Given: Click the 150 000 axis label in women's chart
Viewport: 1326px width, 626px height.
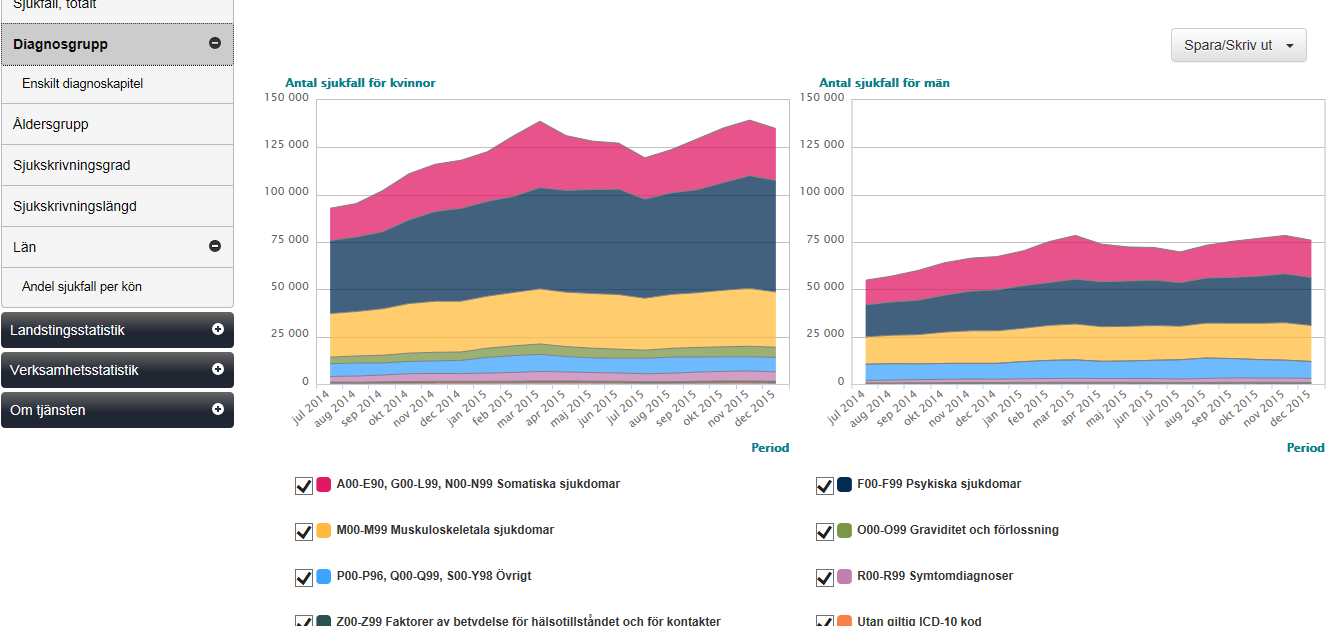Looking at the screenshot, I should (x=287, y=98).
